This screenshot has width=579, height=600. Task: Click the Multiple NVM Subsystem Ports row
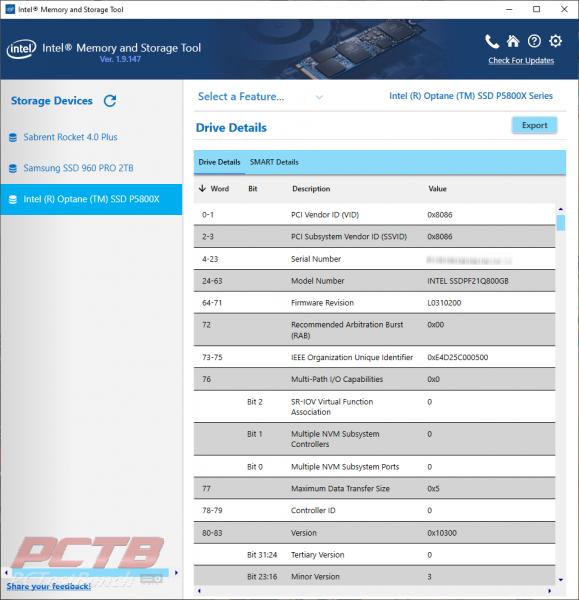click(374, 467)
